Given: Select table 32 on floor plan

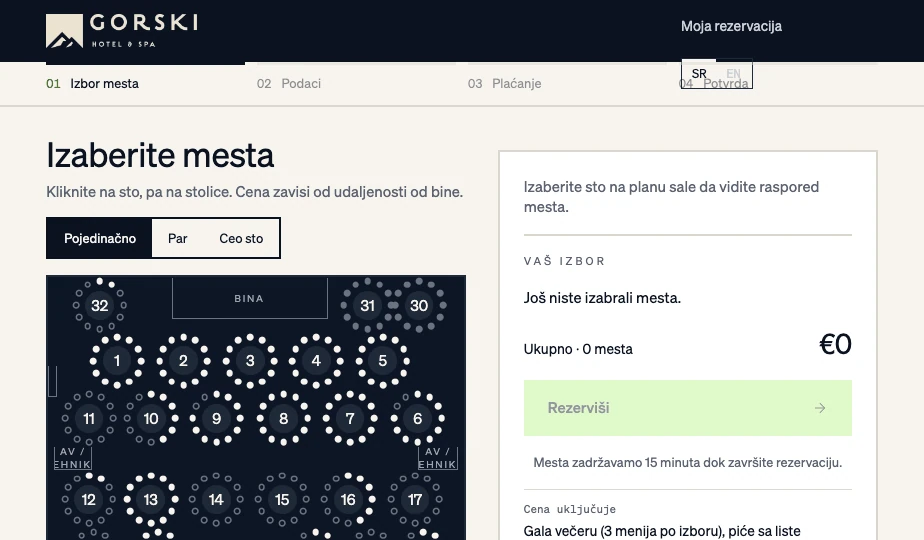Looking at the screenshot, I should (100, 305).
